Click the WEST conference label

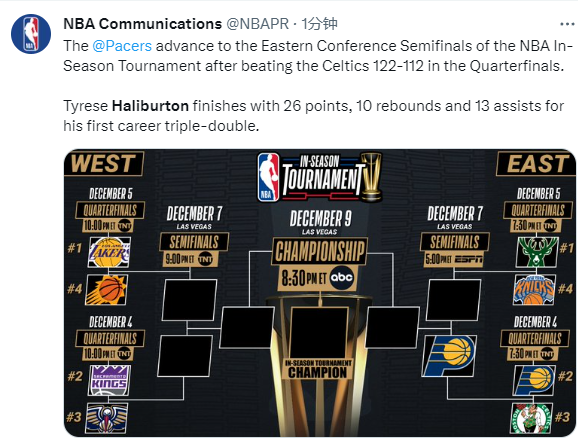coord(104,164)
